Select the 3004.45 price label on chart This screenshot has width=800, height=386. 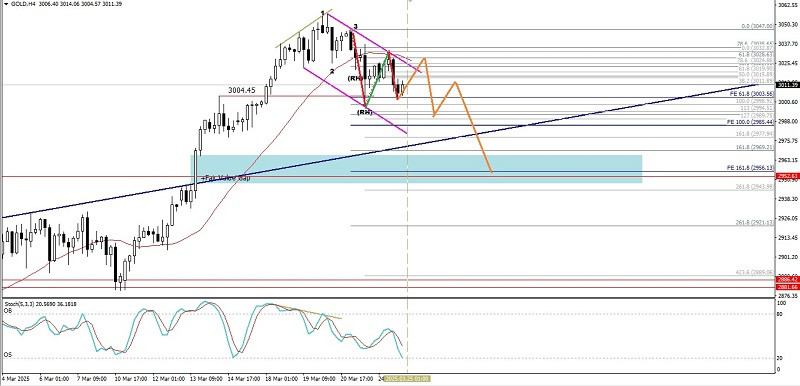(x=242, y=90)
